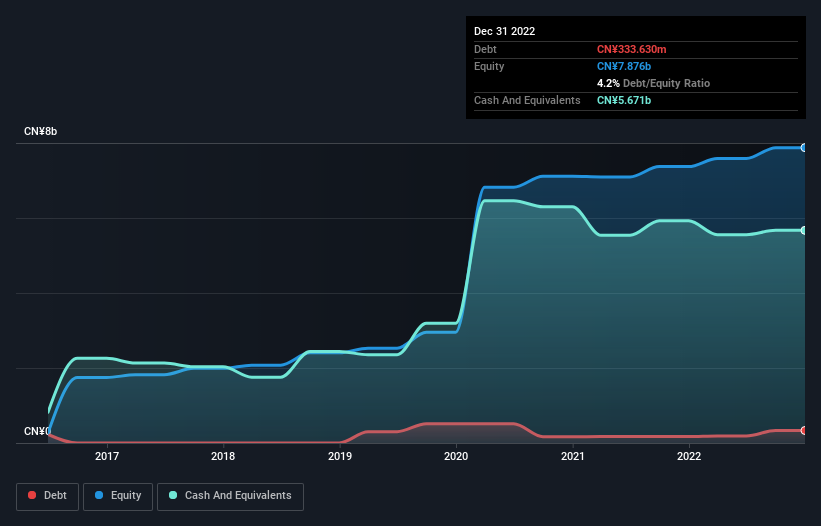Image resolution: width=821 pixels, height=526 pixels.
Task: Toggle the Equity series legend button
Action: coord(118,496)
